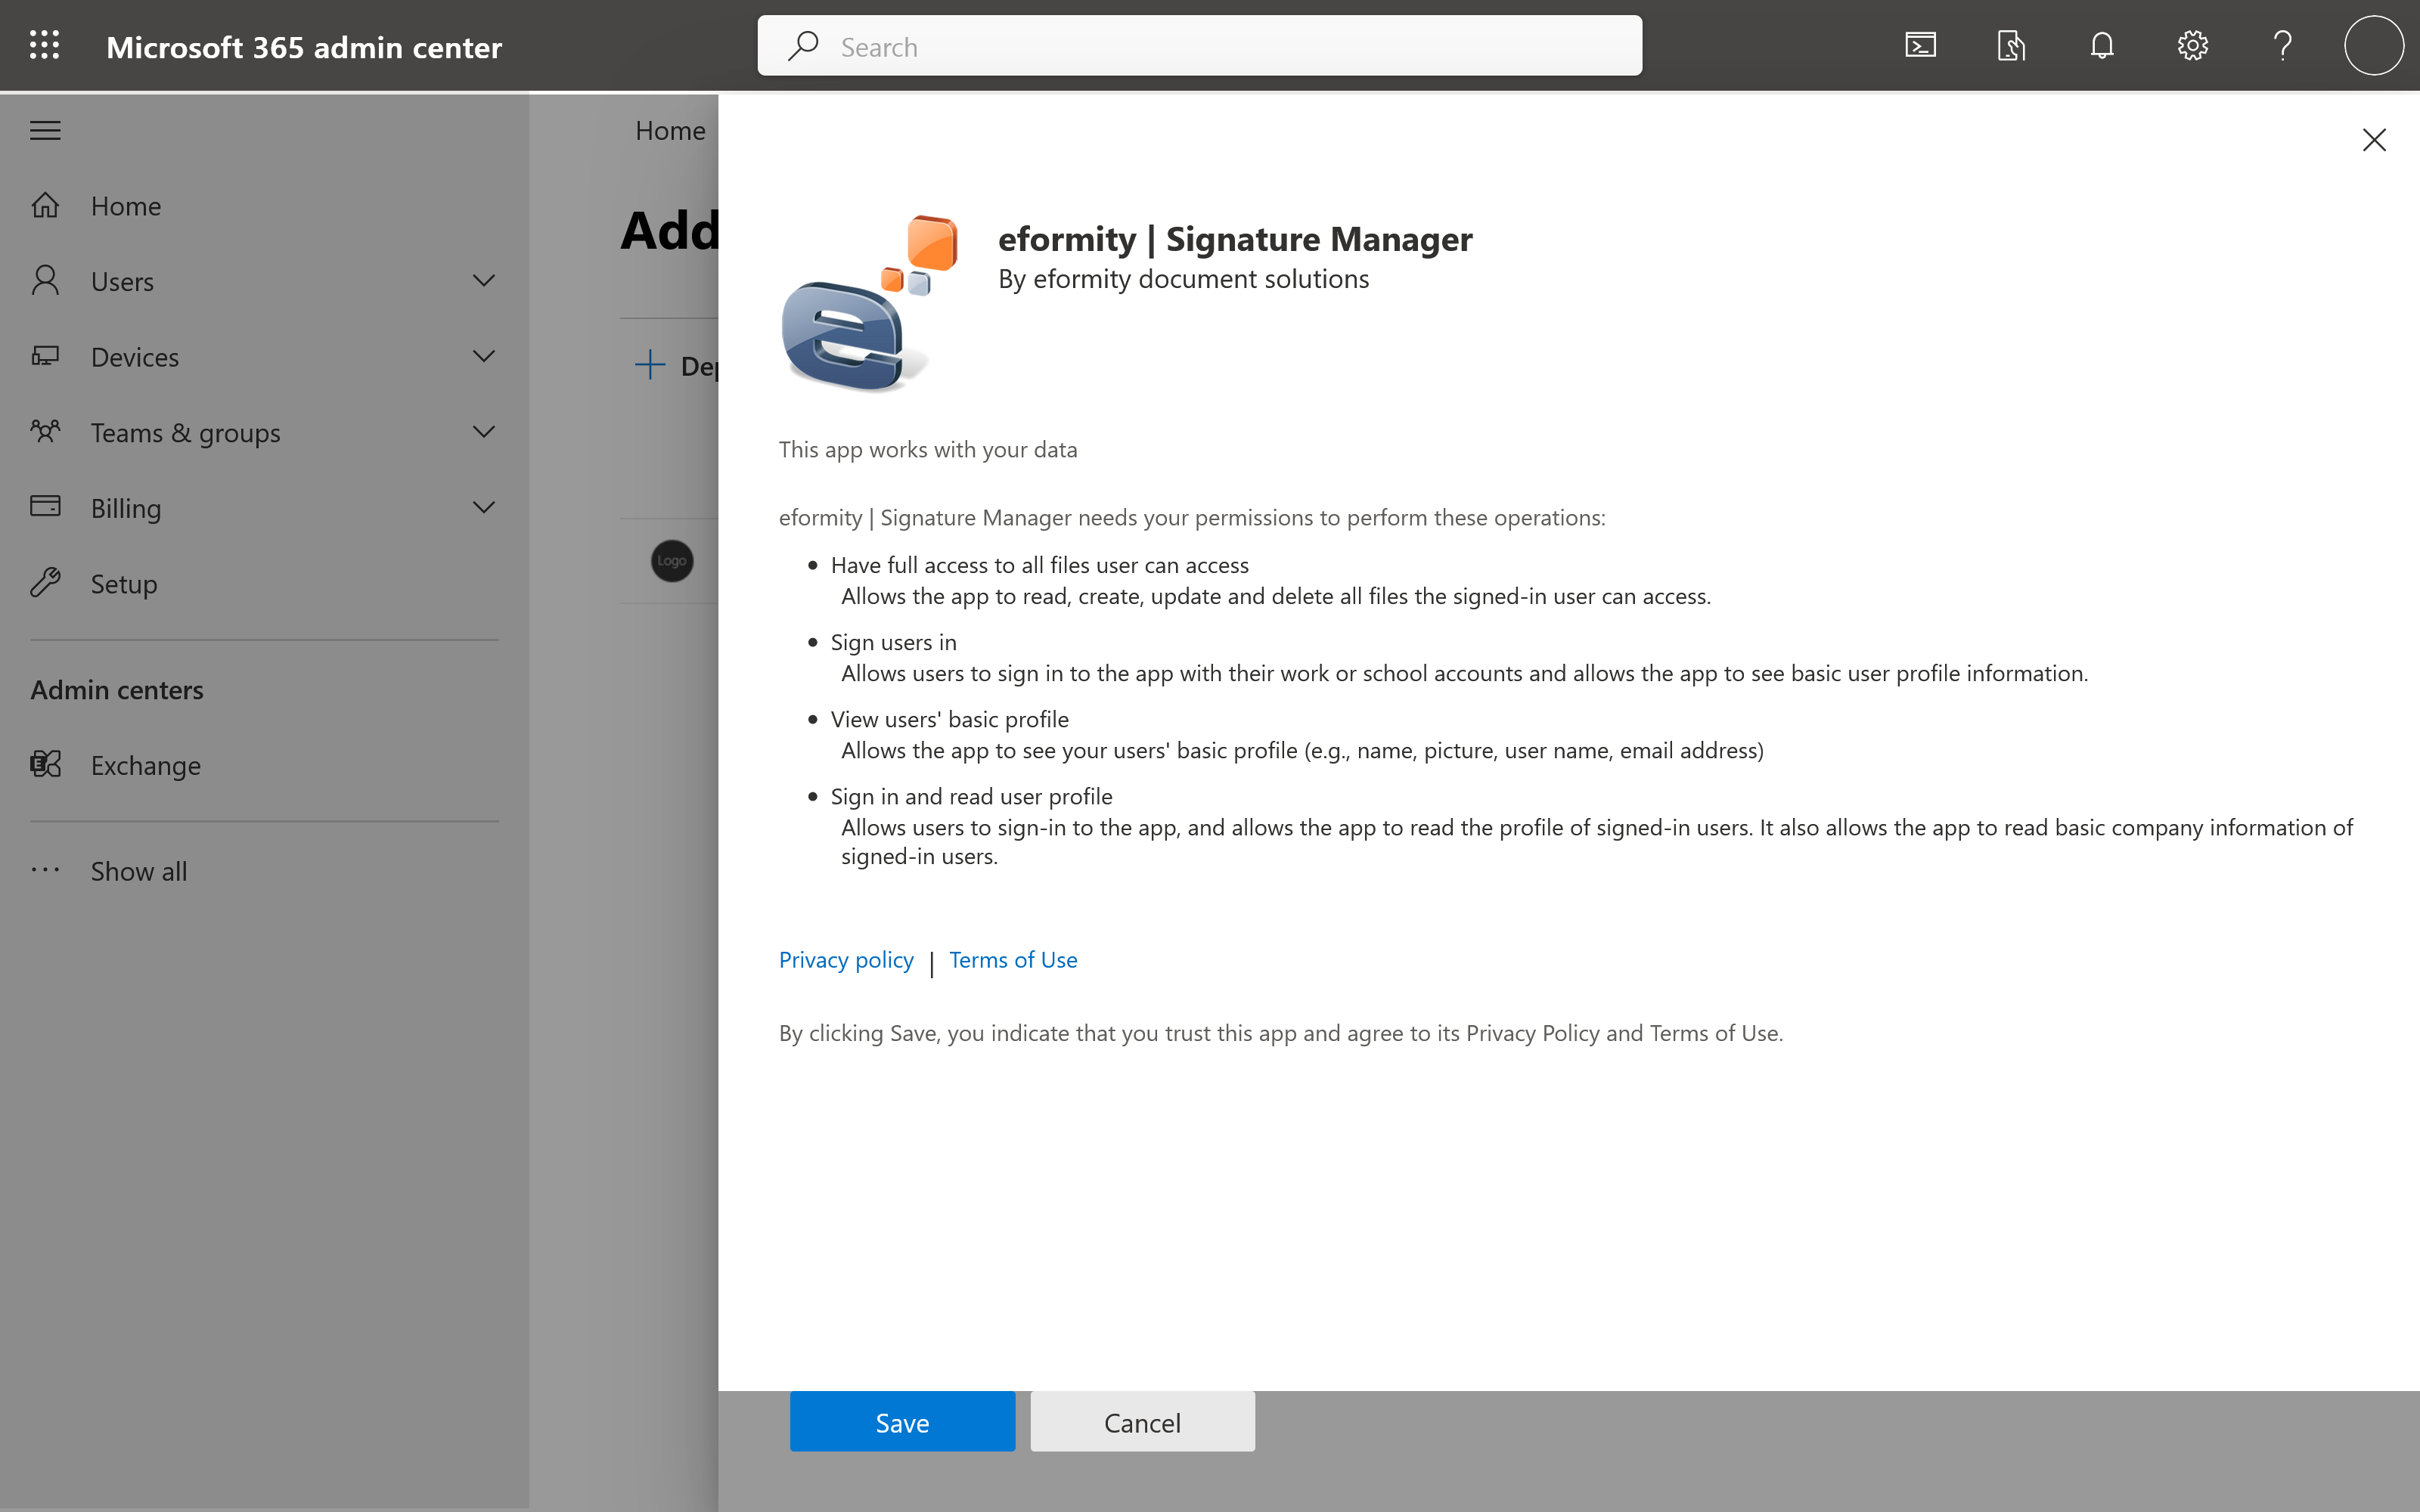Click the account profile circle
This screenshot has width=2420, height=1512.
coord(2373,45)
